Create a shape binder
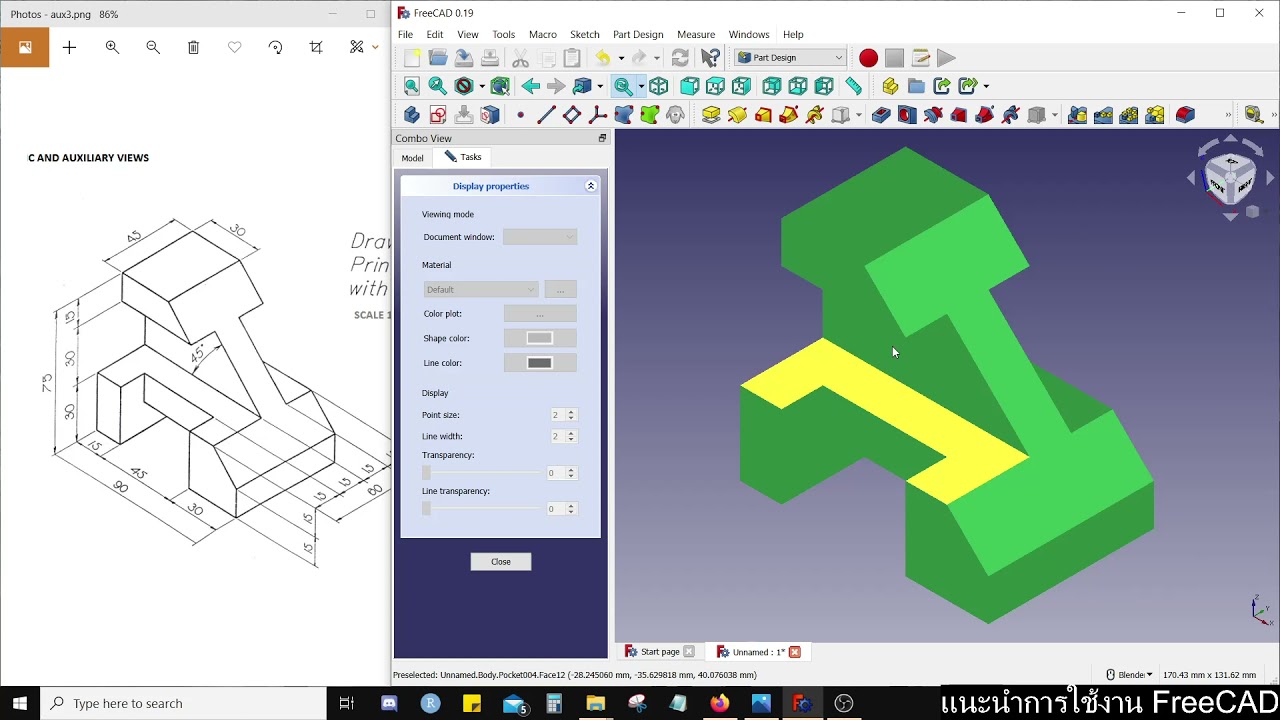The image size is (1280, 720). click(624, 115)
